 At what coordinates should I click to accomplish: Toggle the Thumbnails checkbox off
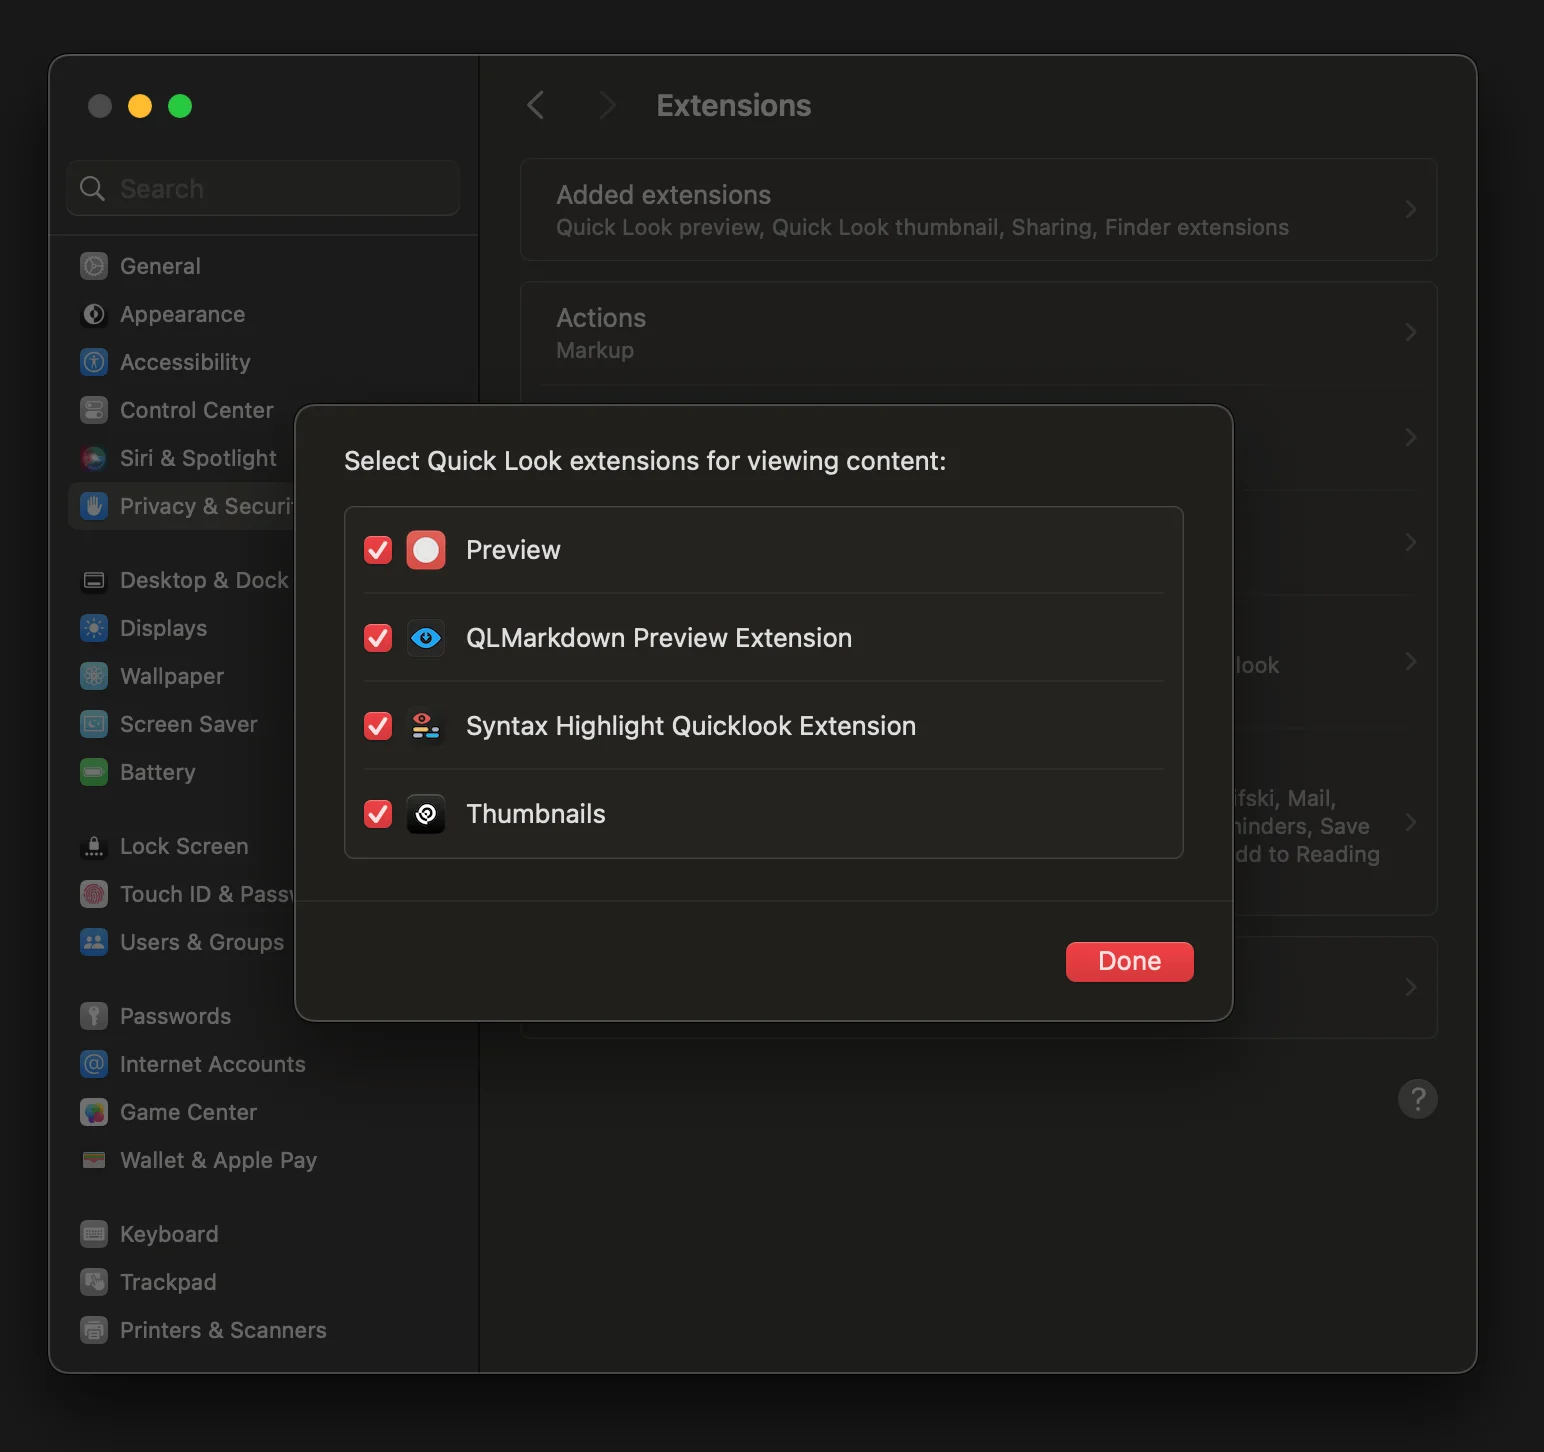[378, 814]
